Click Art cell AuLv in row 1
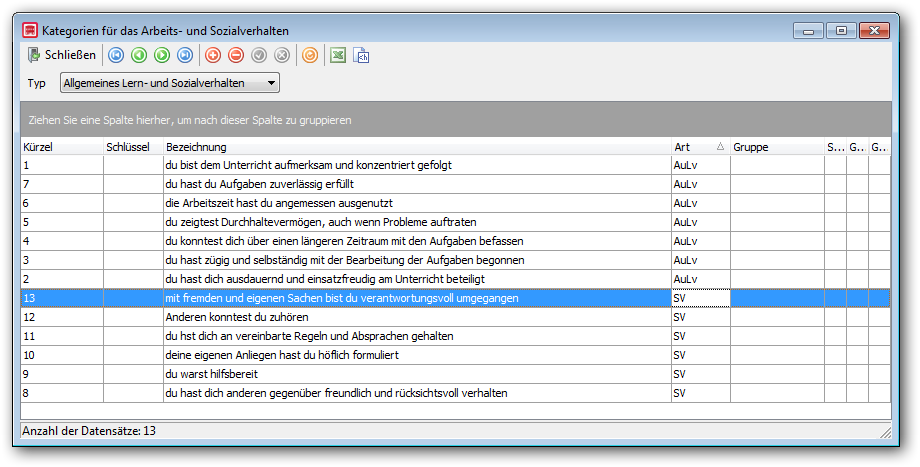Image resolution: width=920 pixels, height=467 pixels. (701, 165)
